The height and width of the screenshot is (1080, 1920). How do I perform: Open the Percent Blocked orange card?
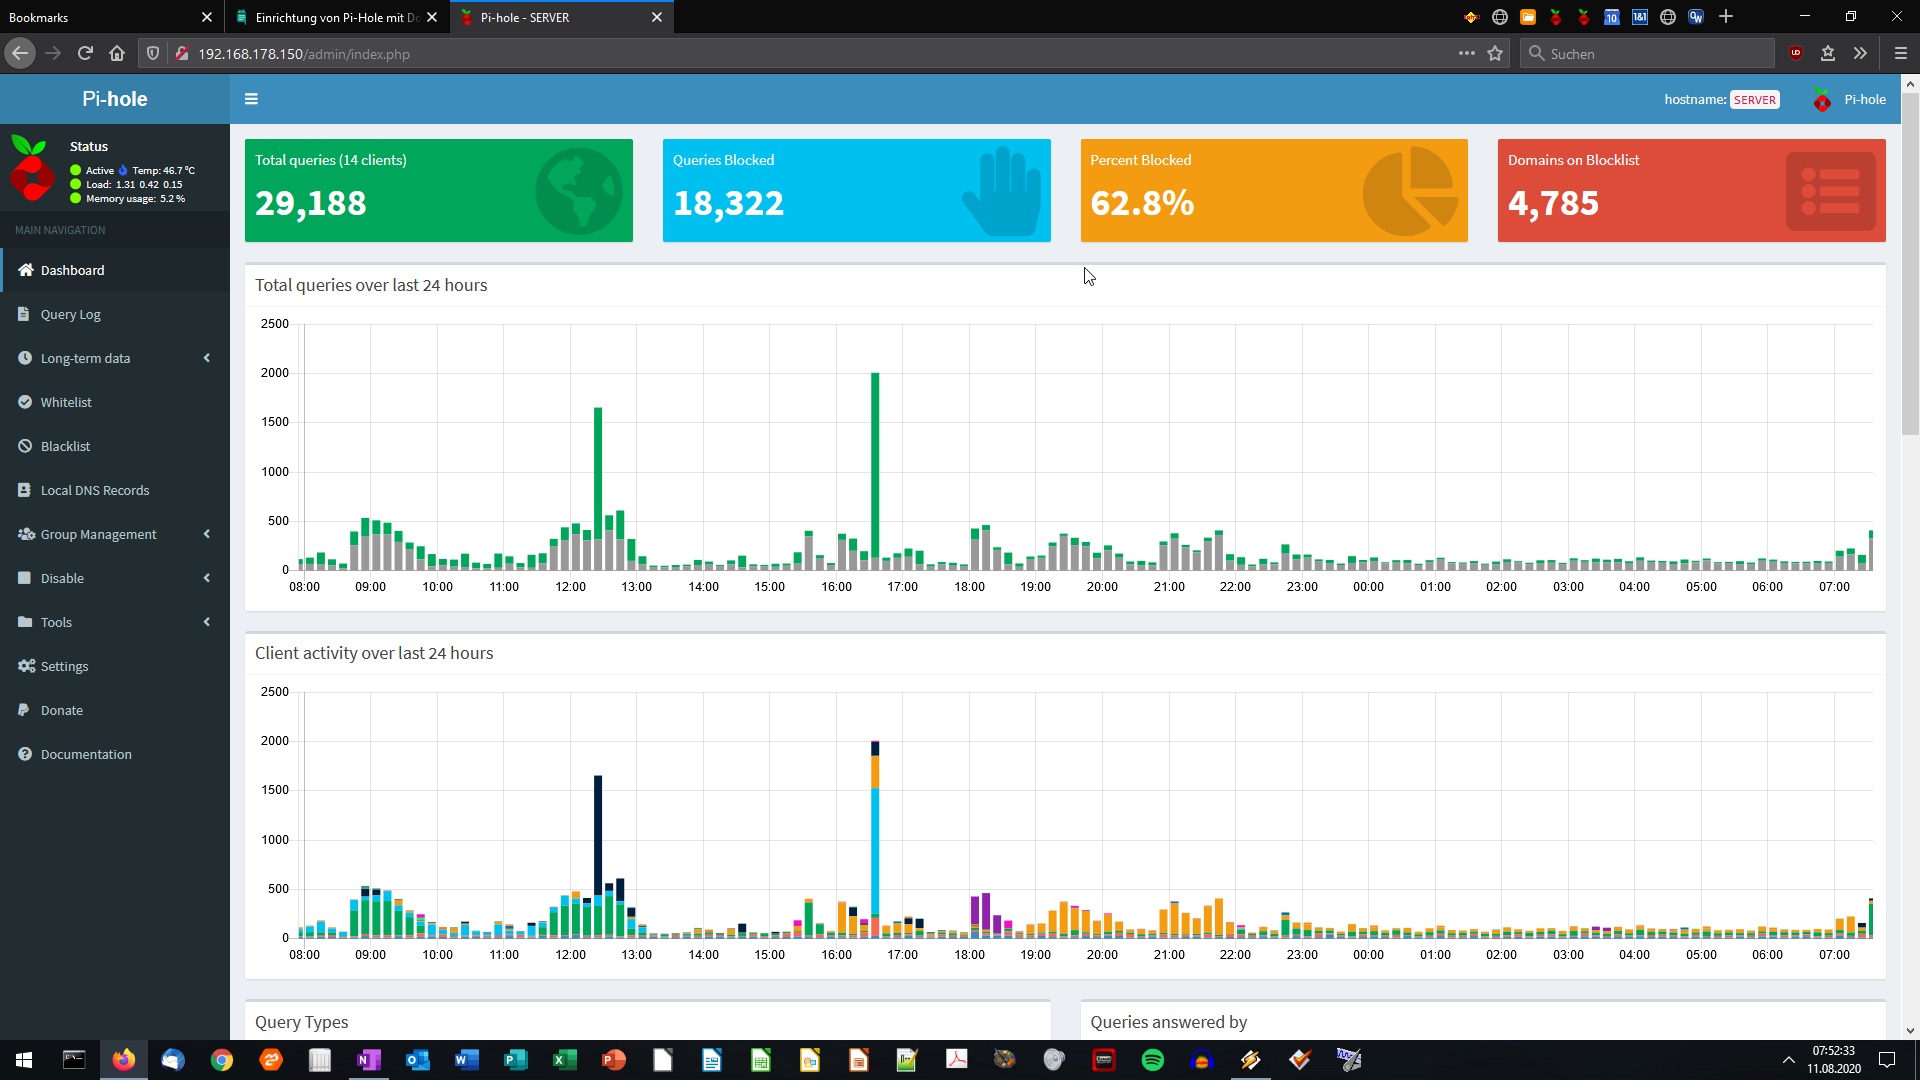1274,190
